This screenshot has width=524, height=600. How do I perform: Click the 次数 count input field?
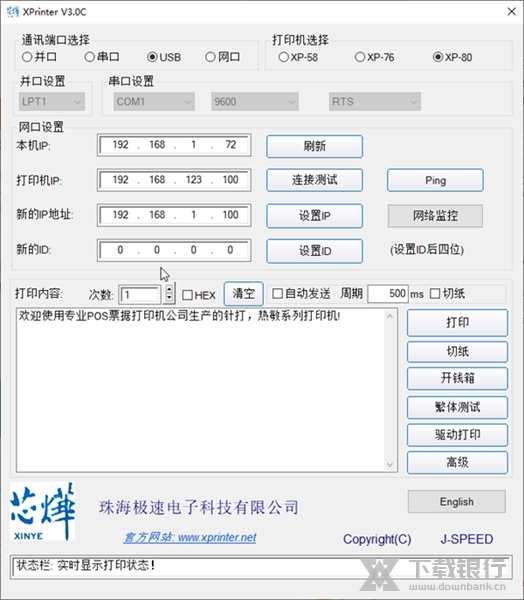tap(140, 295)
